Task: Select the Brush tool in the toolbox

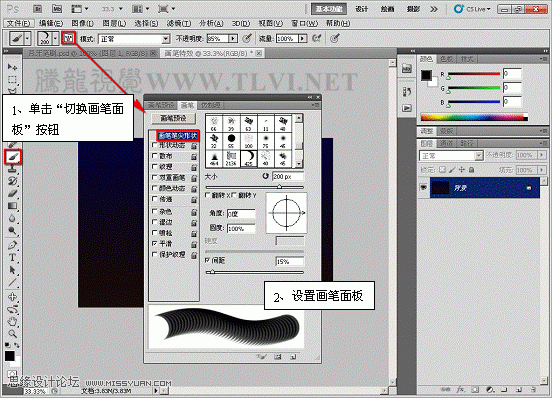Action: click(x=13, y=157)
